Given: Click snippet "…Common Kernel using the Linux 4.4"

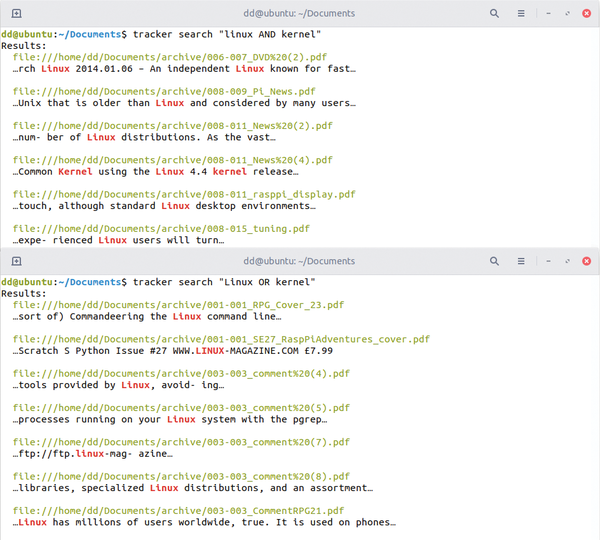Looking at the screenshot, I should [x=155, y=171].
